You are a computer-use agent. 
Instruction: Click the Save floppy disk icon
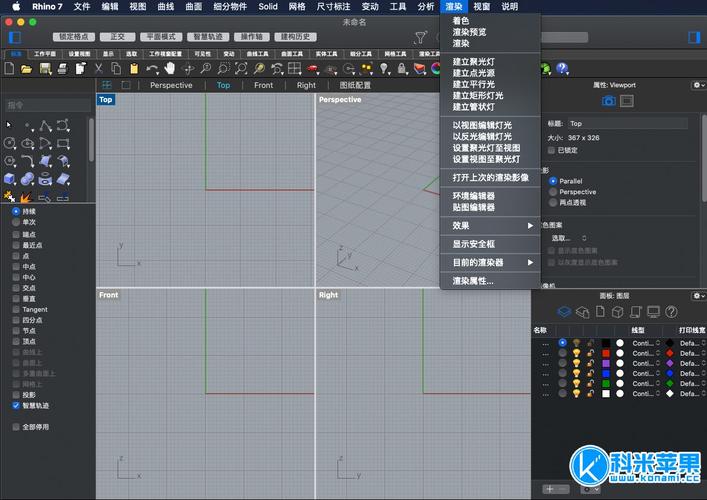(x=45, y=69)
